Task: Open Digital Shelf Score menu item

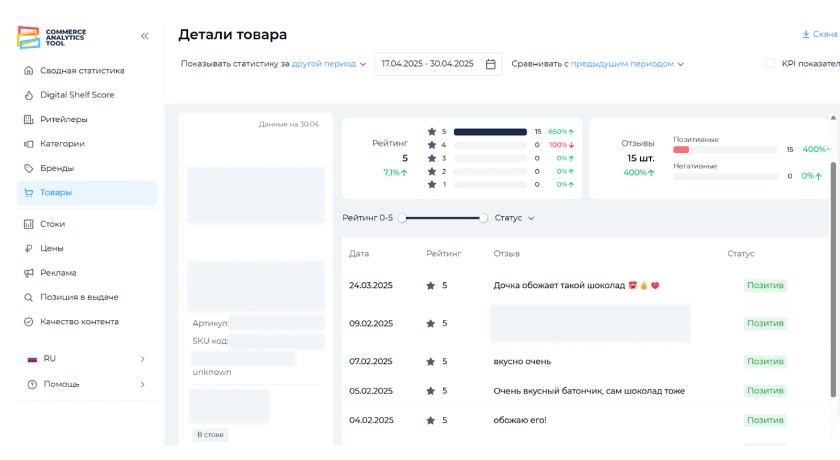Action: pos(87,95)
